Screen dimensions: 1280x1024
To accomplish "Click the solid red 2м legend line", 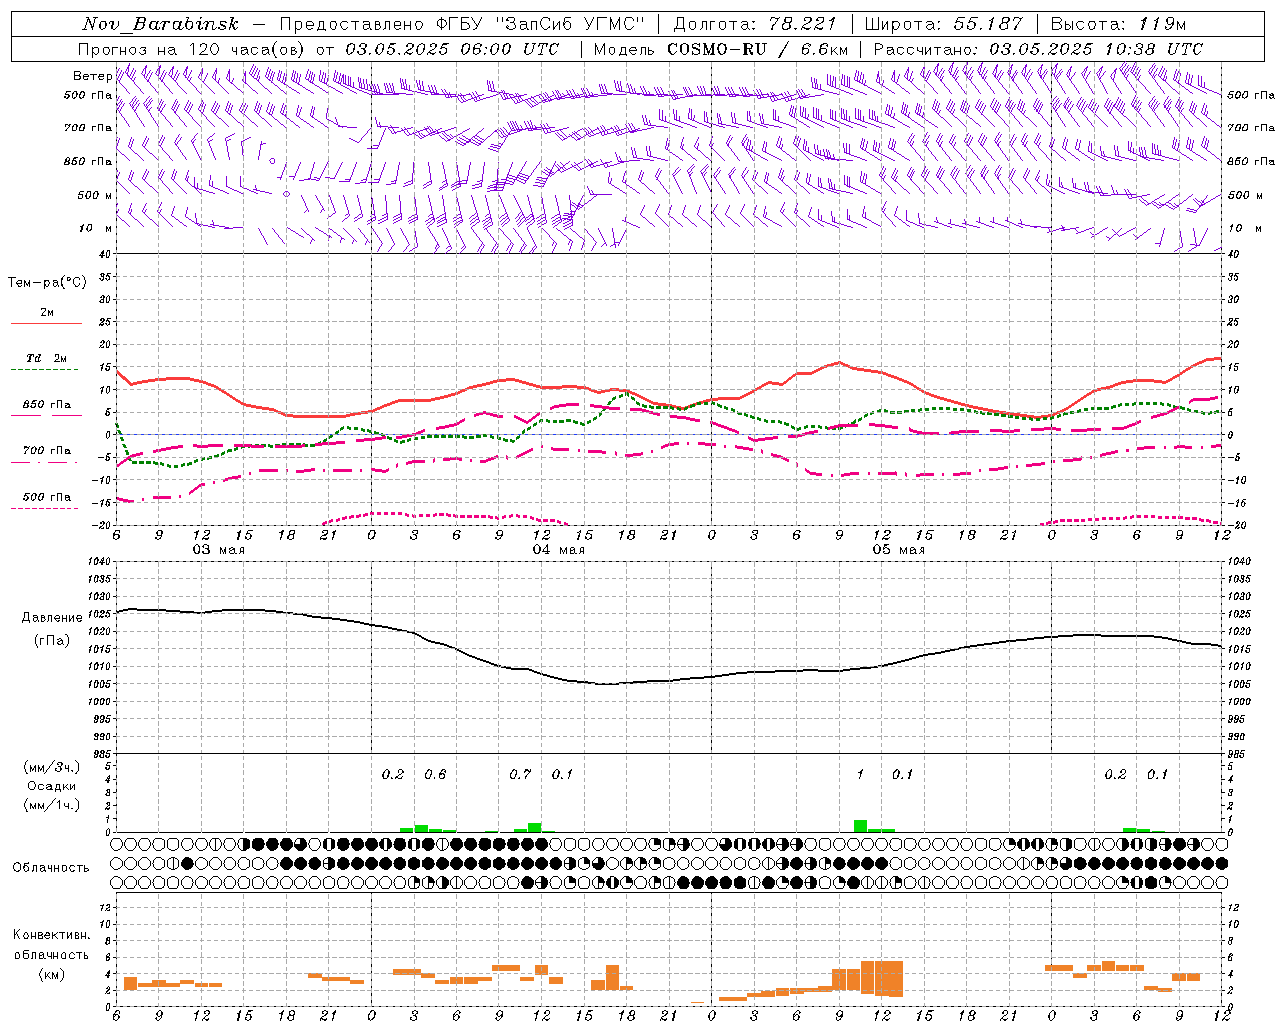I will (46, 324).
